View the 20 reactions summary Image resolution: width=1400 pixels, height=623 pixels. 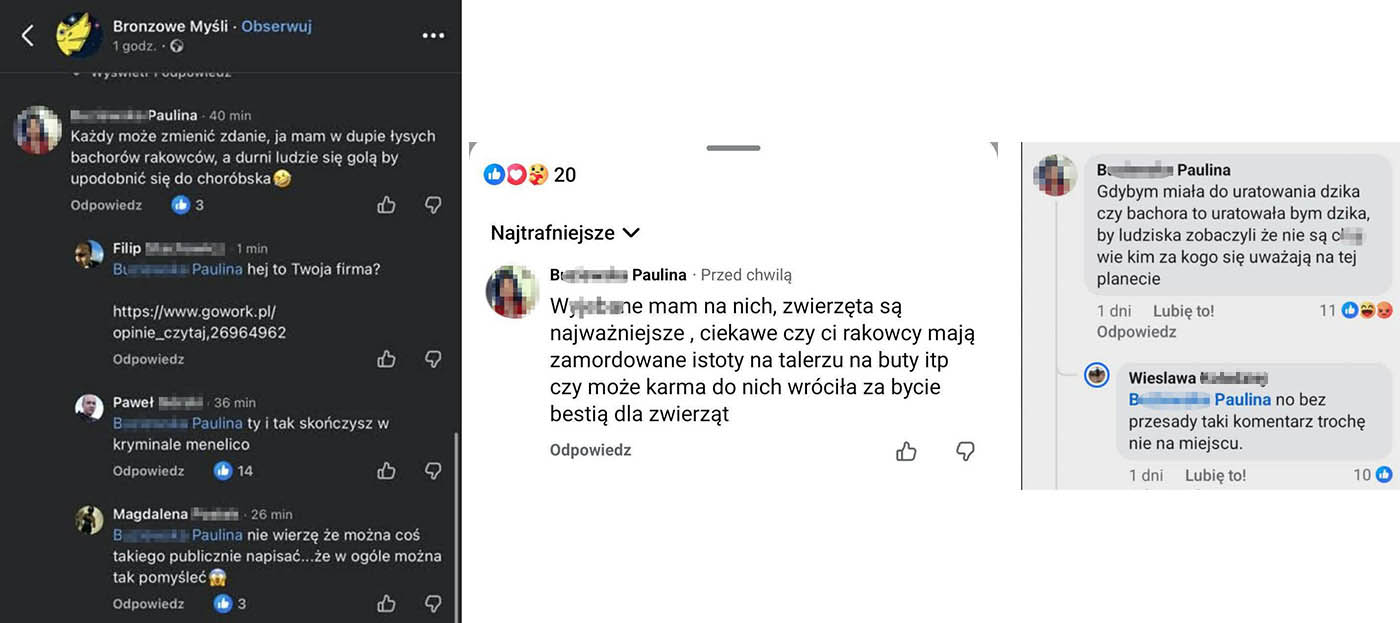point(530,175)
